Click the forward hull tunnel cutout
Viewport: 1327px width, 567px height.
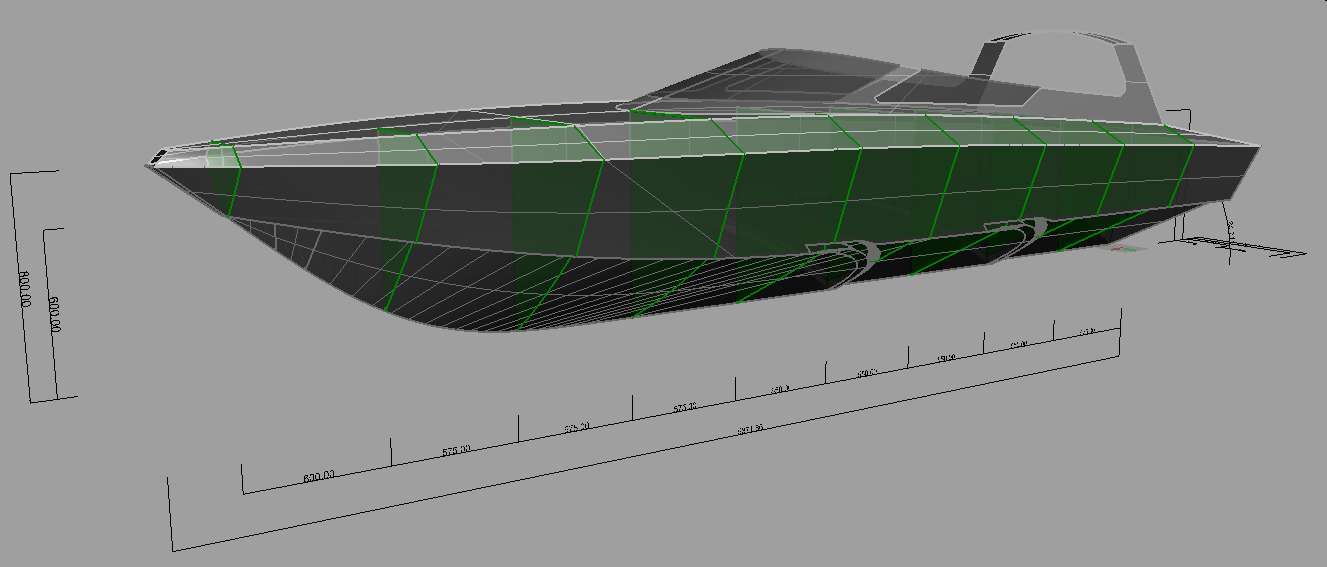pos(849,256)
